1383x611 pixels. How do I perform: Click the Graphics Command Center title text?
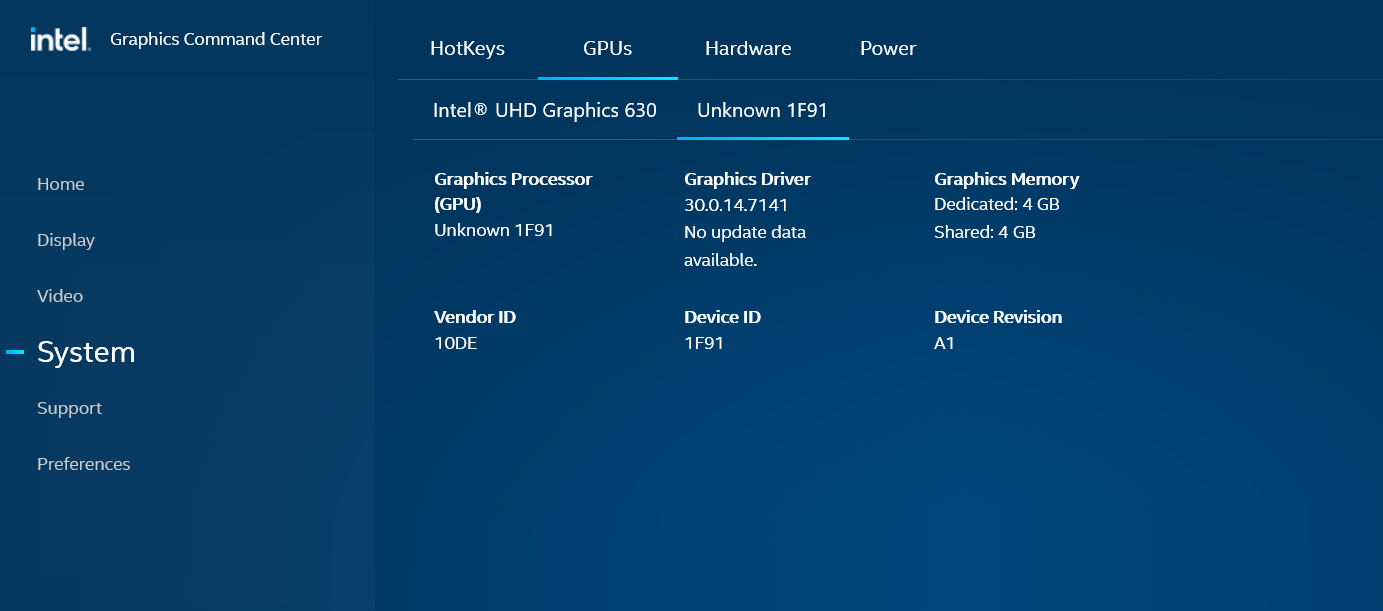click(216, 39)
